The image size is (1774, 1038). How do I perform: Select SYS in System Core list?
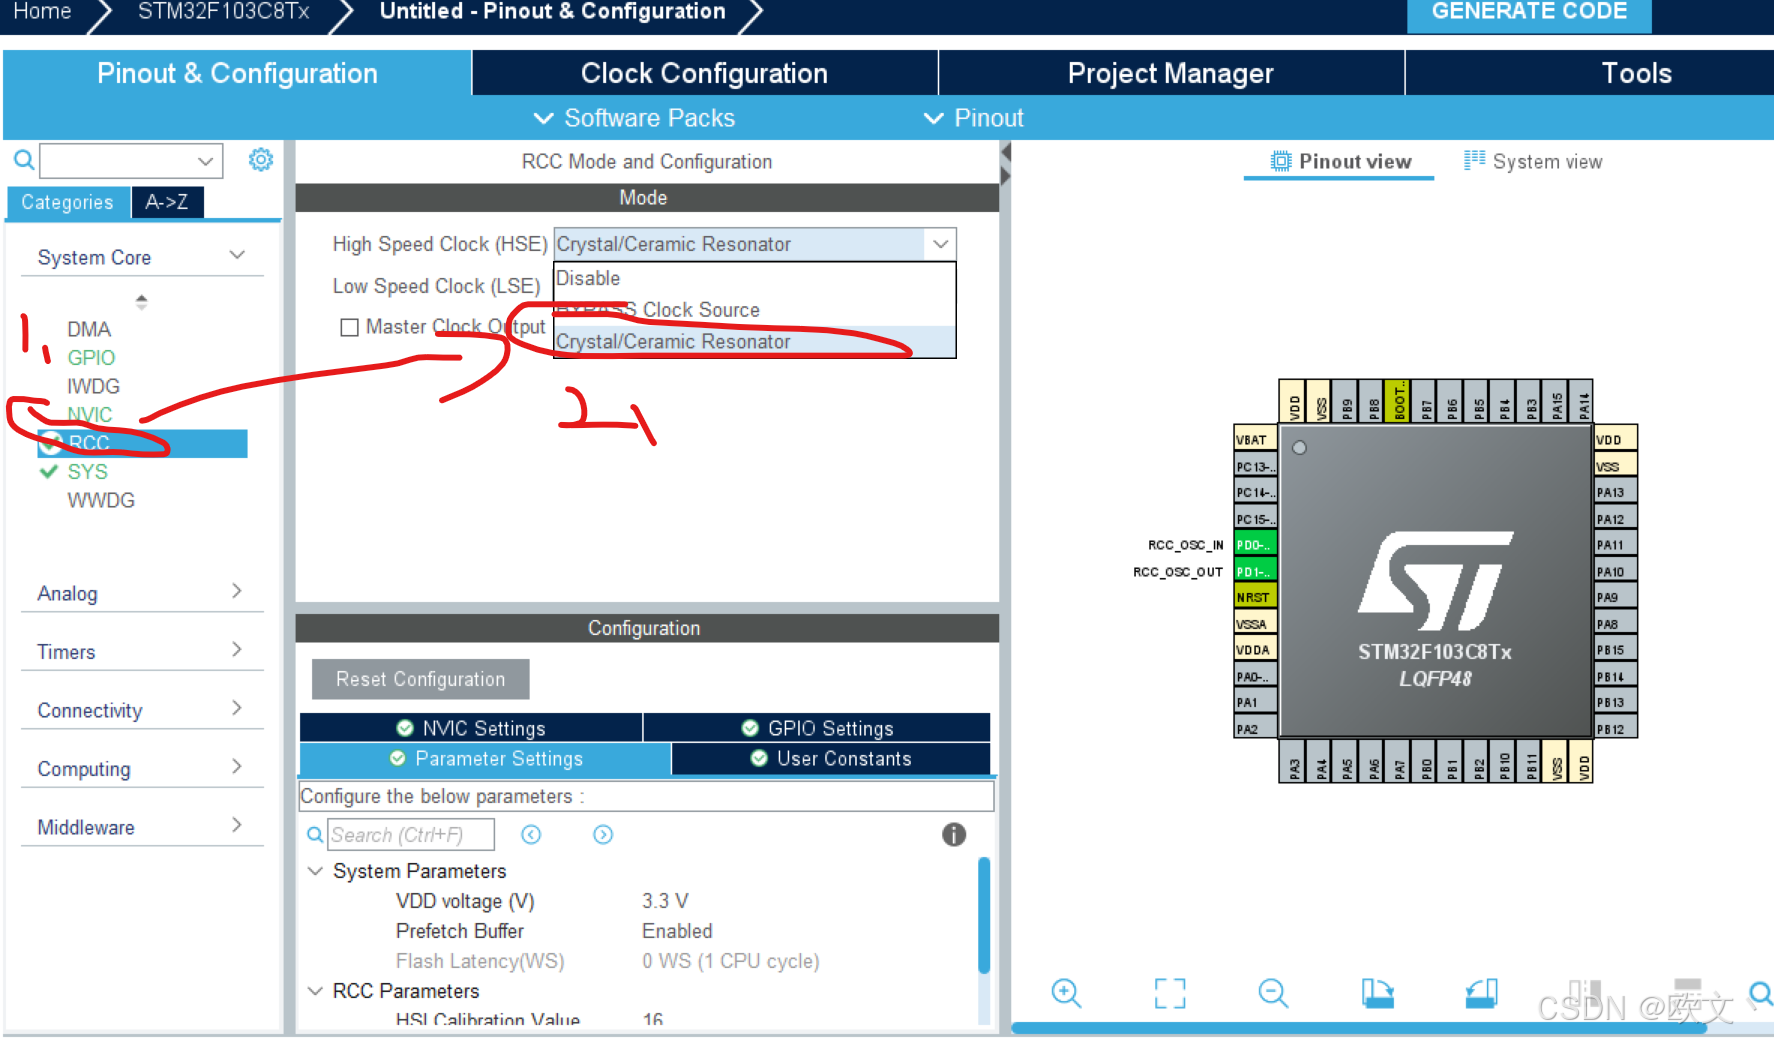87,471
